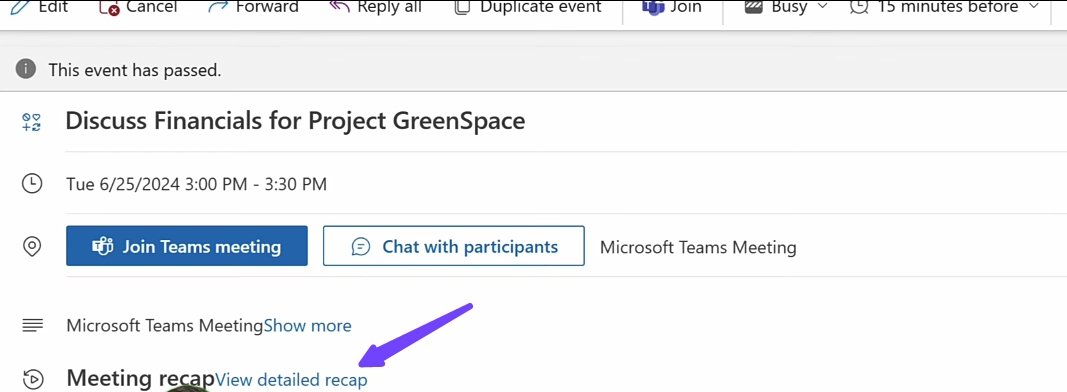Open the View detailed recap link

[x=291, y=380]
